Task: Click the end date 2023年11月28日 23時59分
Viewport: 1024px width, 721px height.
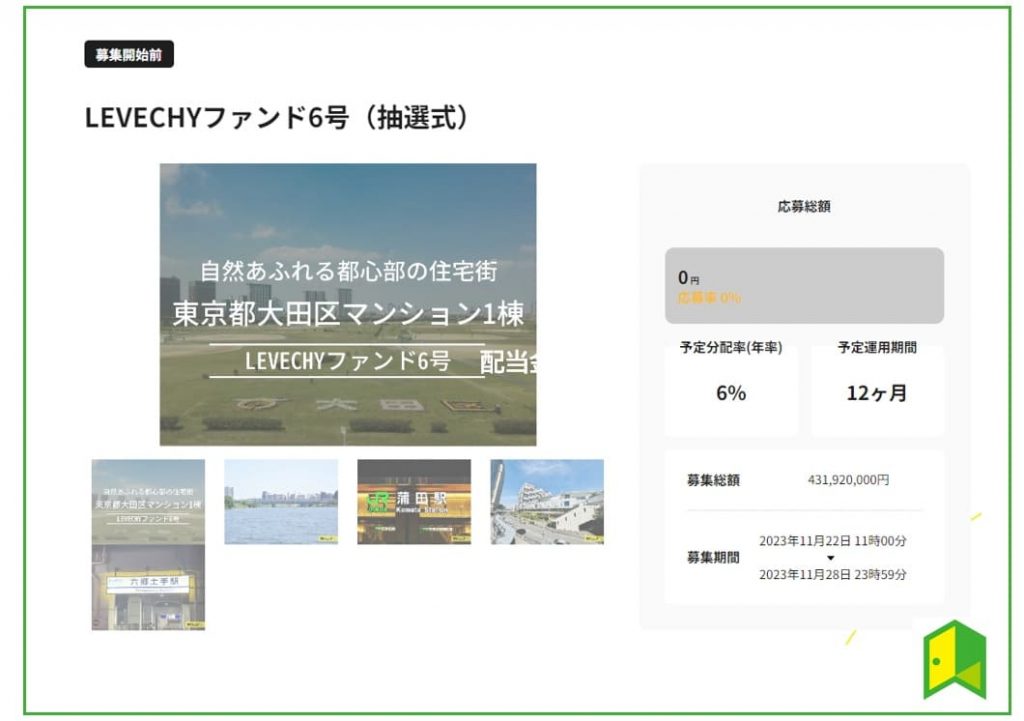Action: click(x=833, y=575)
